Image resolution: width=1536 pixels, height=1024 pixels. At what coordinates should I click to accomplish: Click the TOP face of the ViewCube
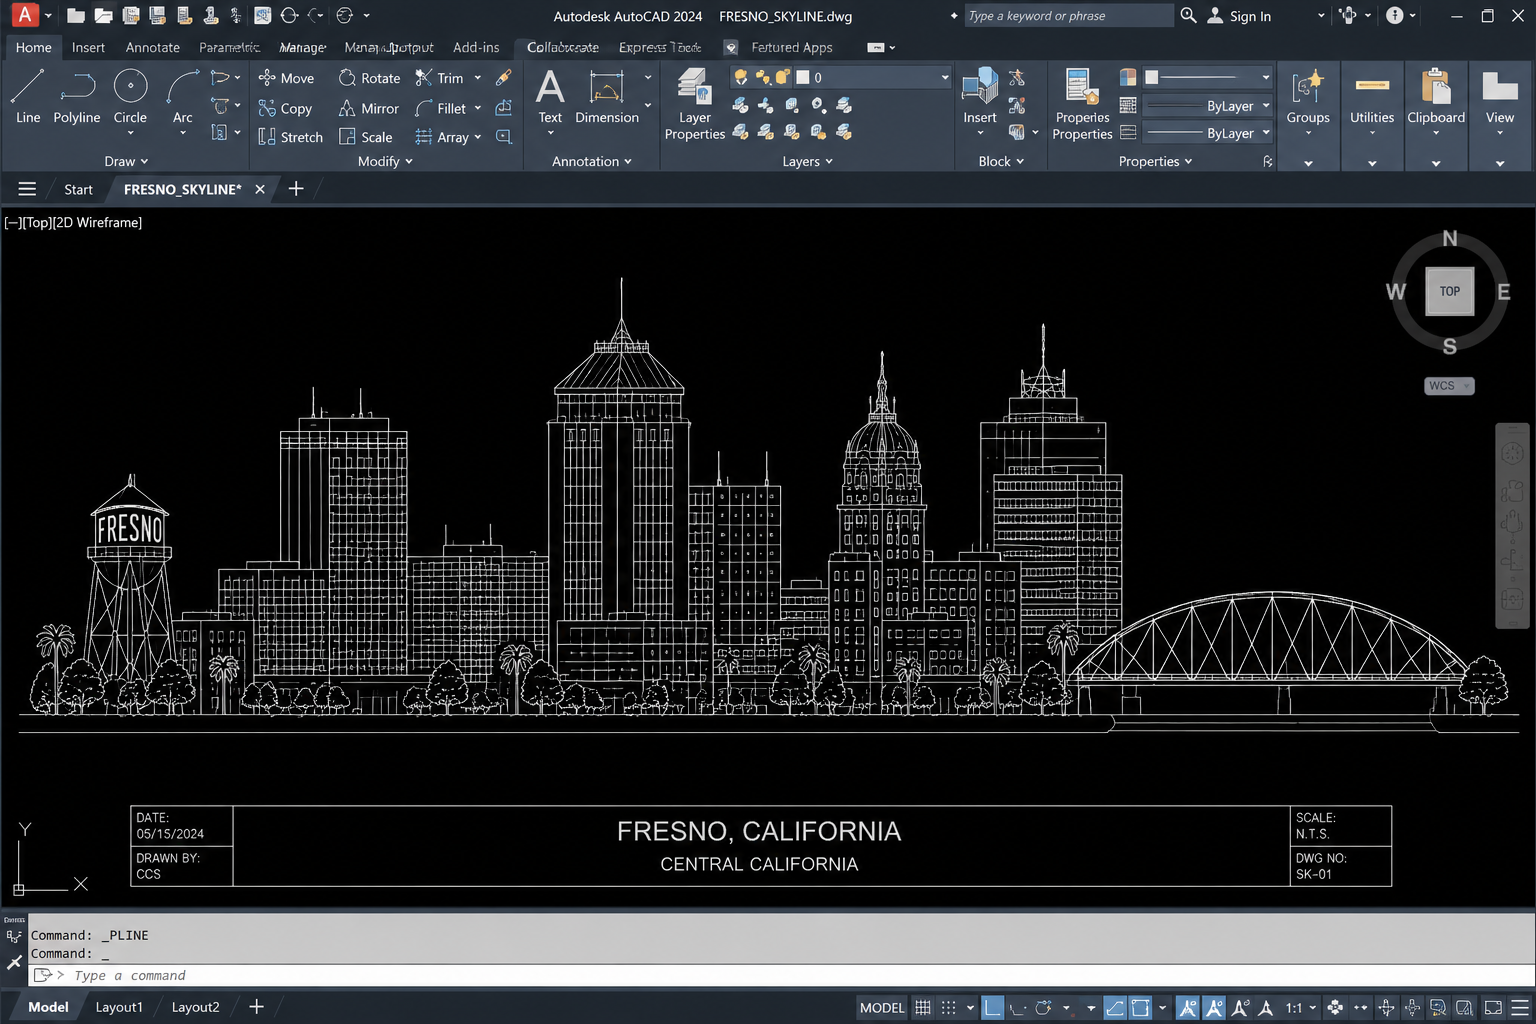pyautogui.click(x=1450, y=291)
